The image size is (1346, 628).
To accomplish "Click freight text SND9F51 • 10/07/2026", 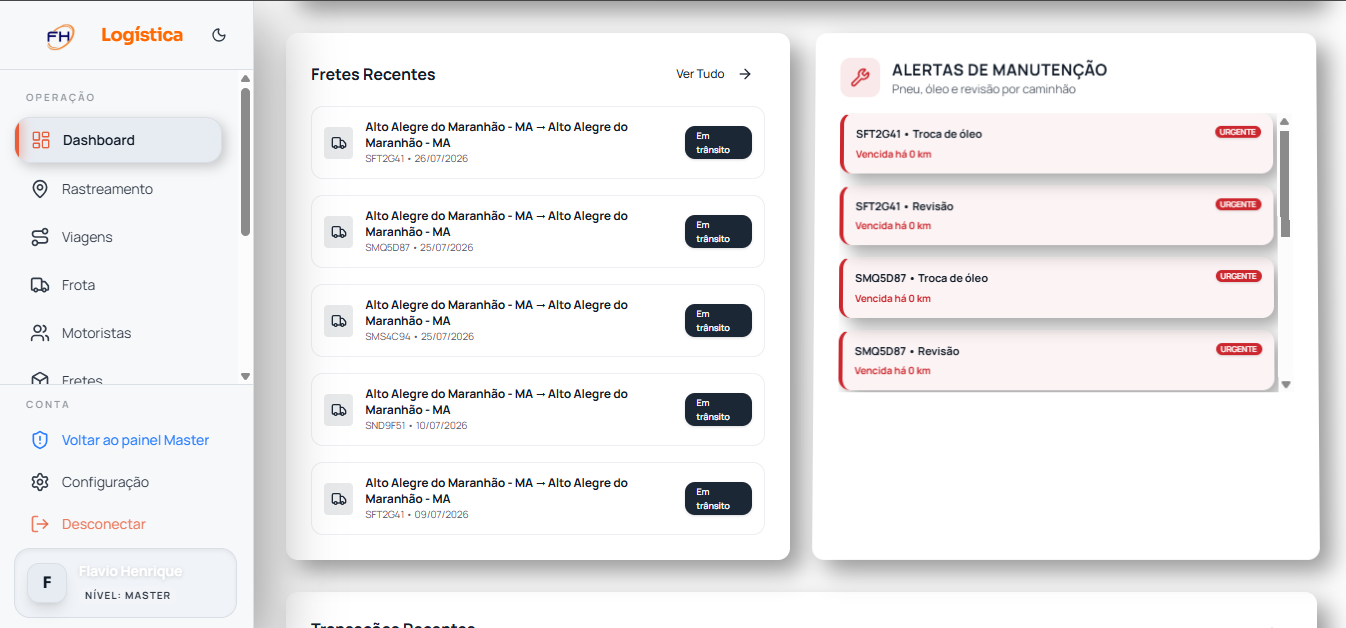I will point(416,426).
